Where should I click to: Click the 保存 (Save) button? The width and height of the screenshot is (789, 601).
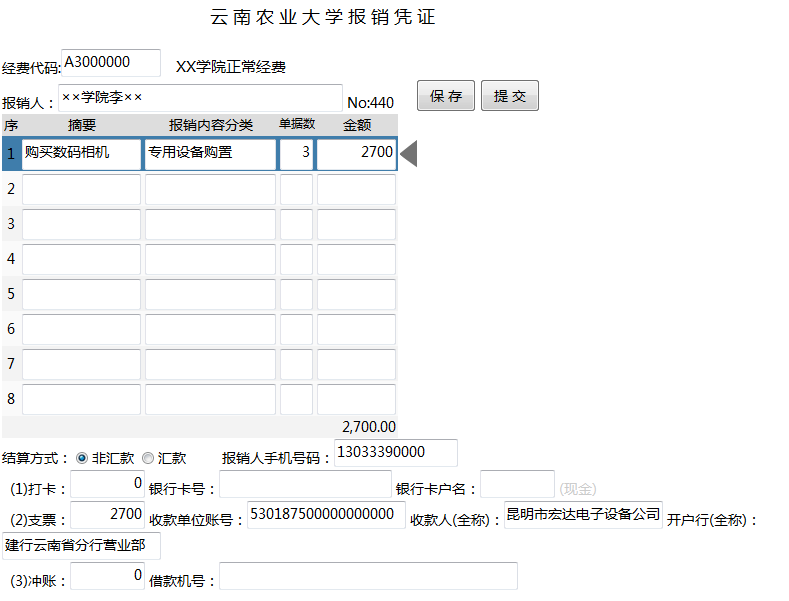click(445, 96)
